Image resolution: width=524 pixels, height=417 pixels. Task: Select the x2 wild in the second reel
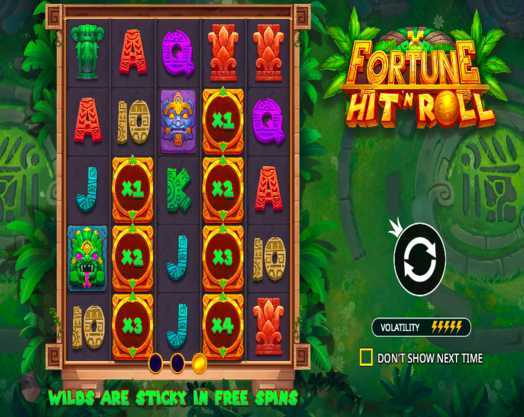133,257
